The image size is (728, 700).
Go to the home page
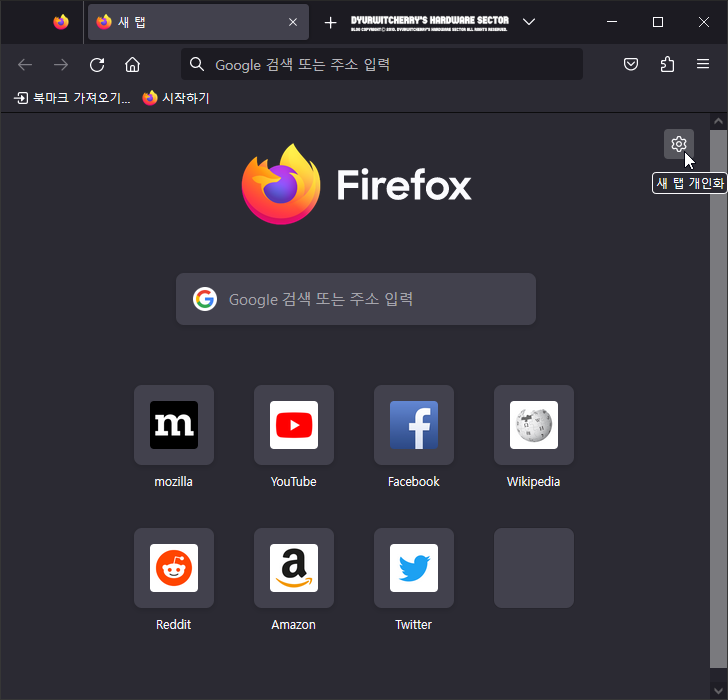coord(132,65)
